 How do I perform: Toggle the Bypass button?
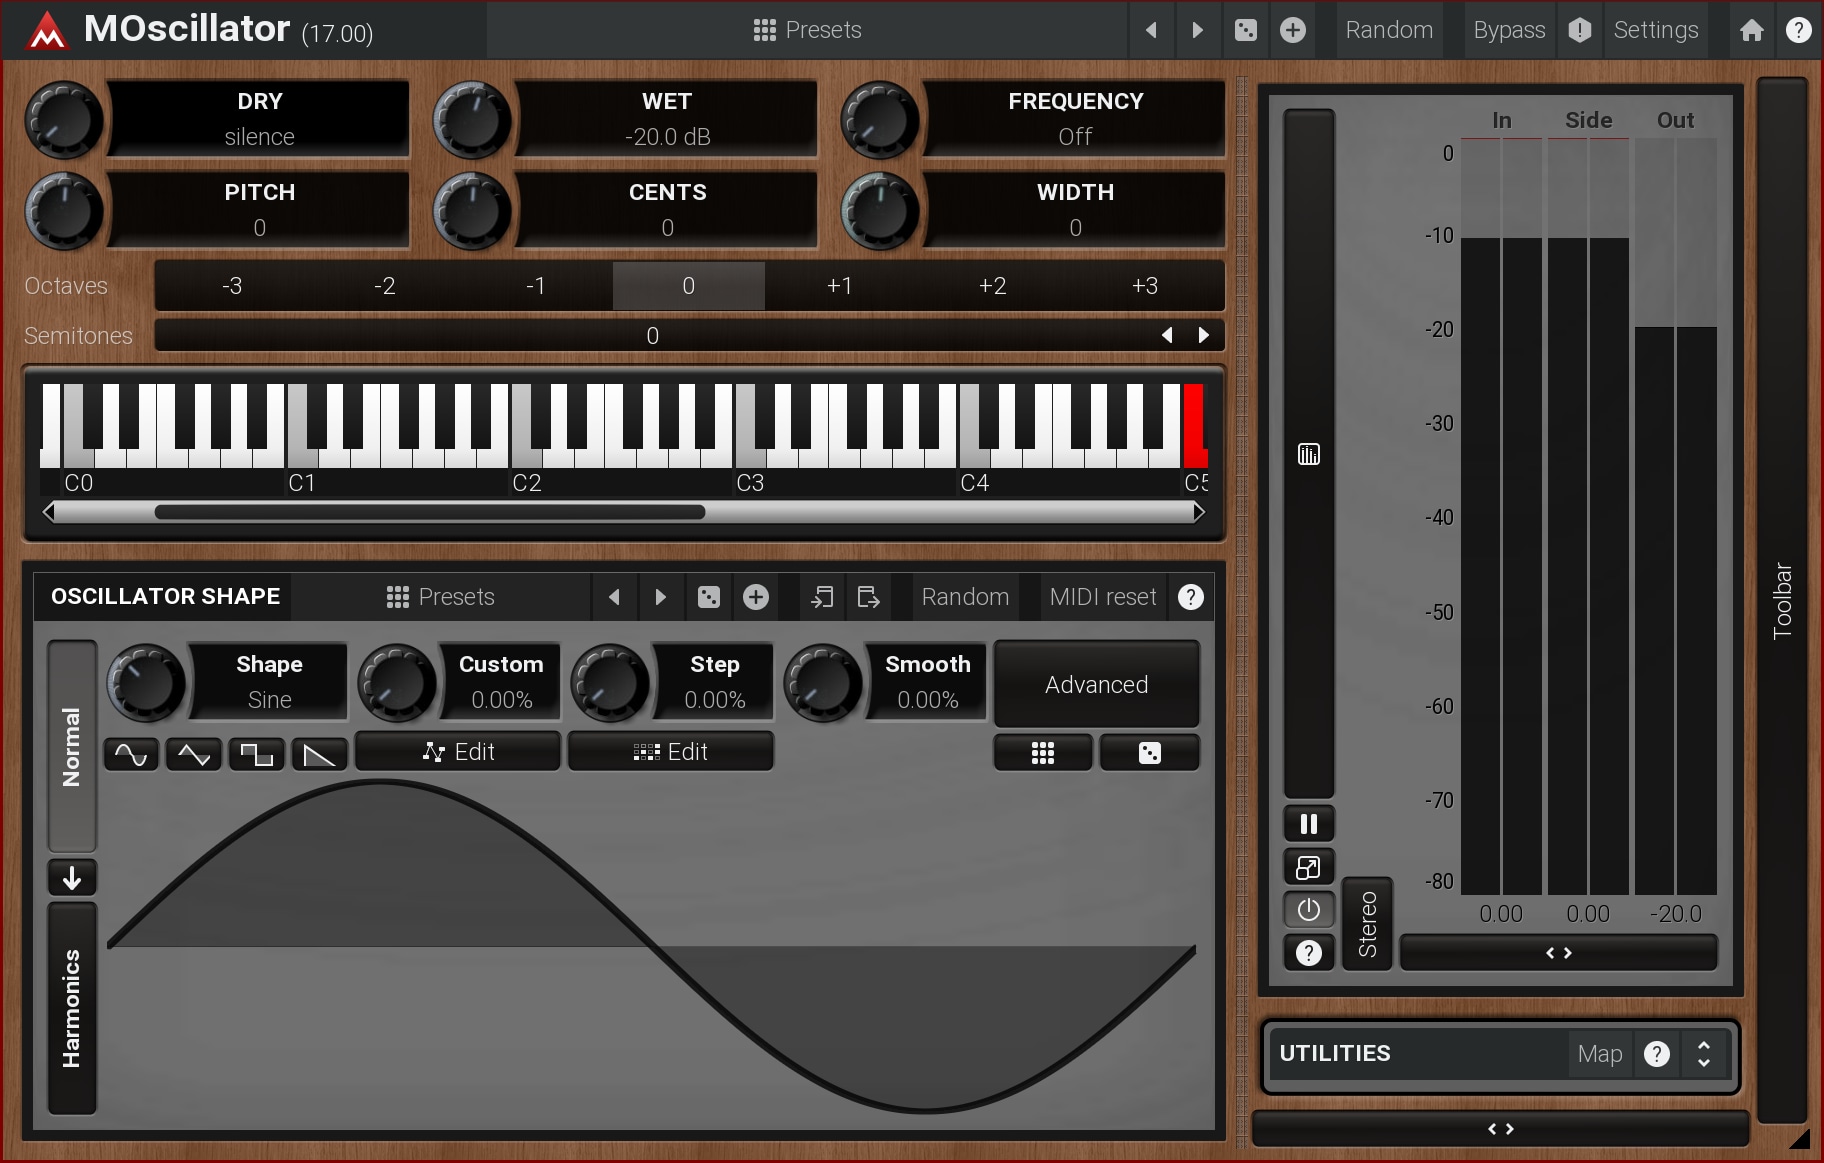[x=1508, y=30]
